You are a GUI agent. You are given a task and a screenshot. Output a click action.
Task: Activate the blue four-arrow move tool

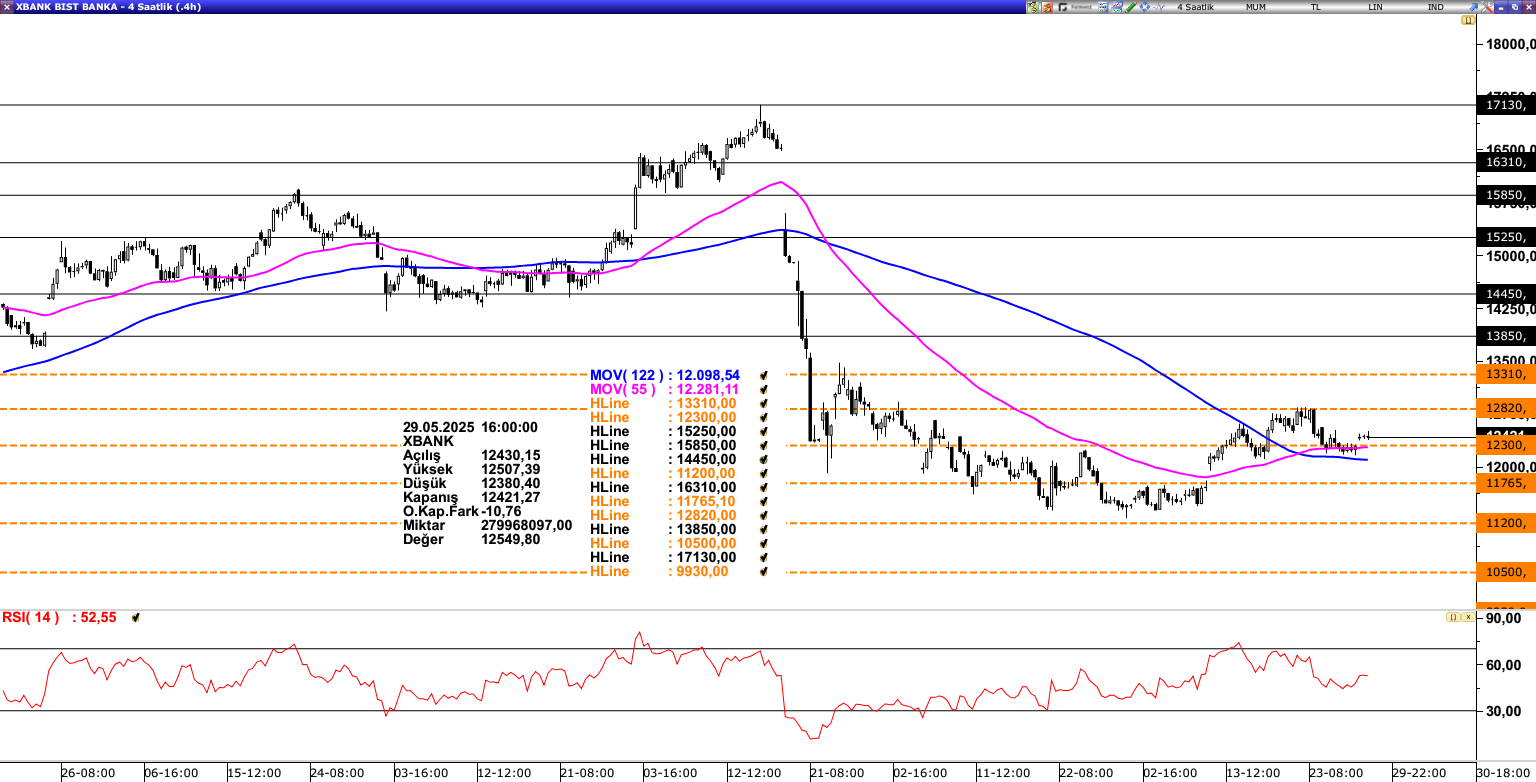point(1145,7)
